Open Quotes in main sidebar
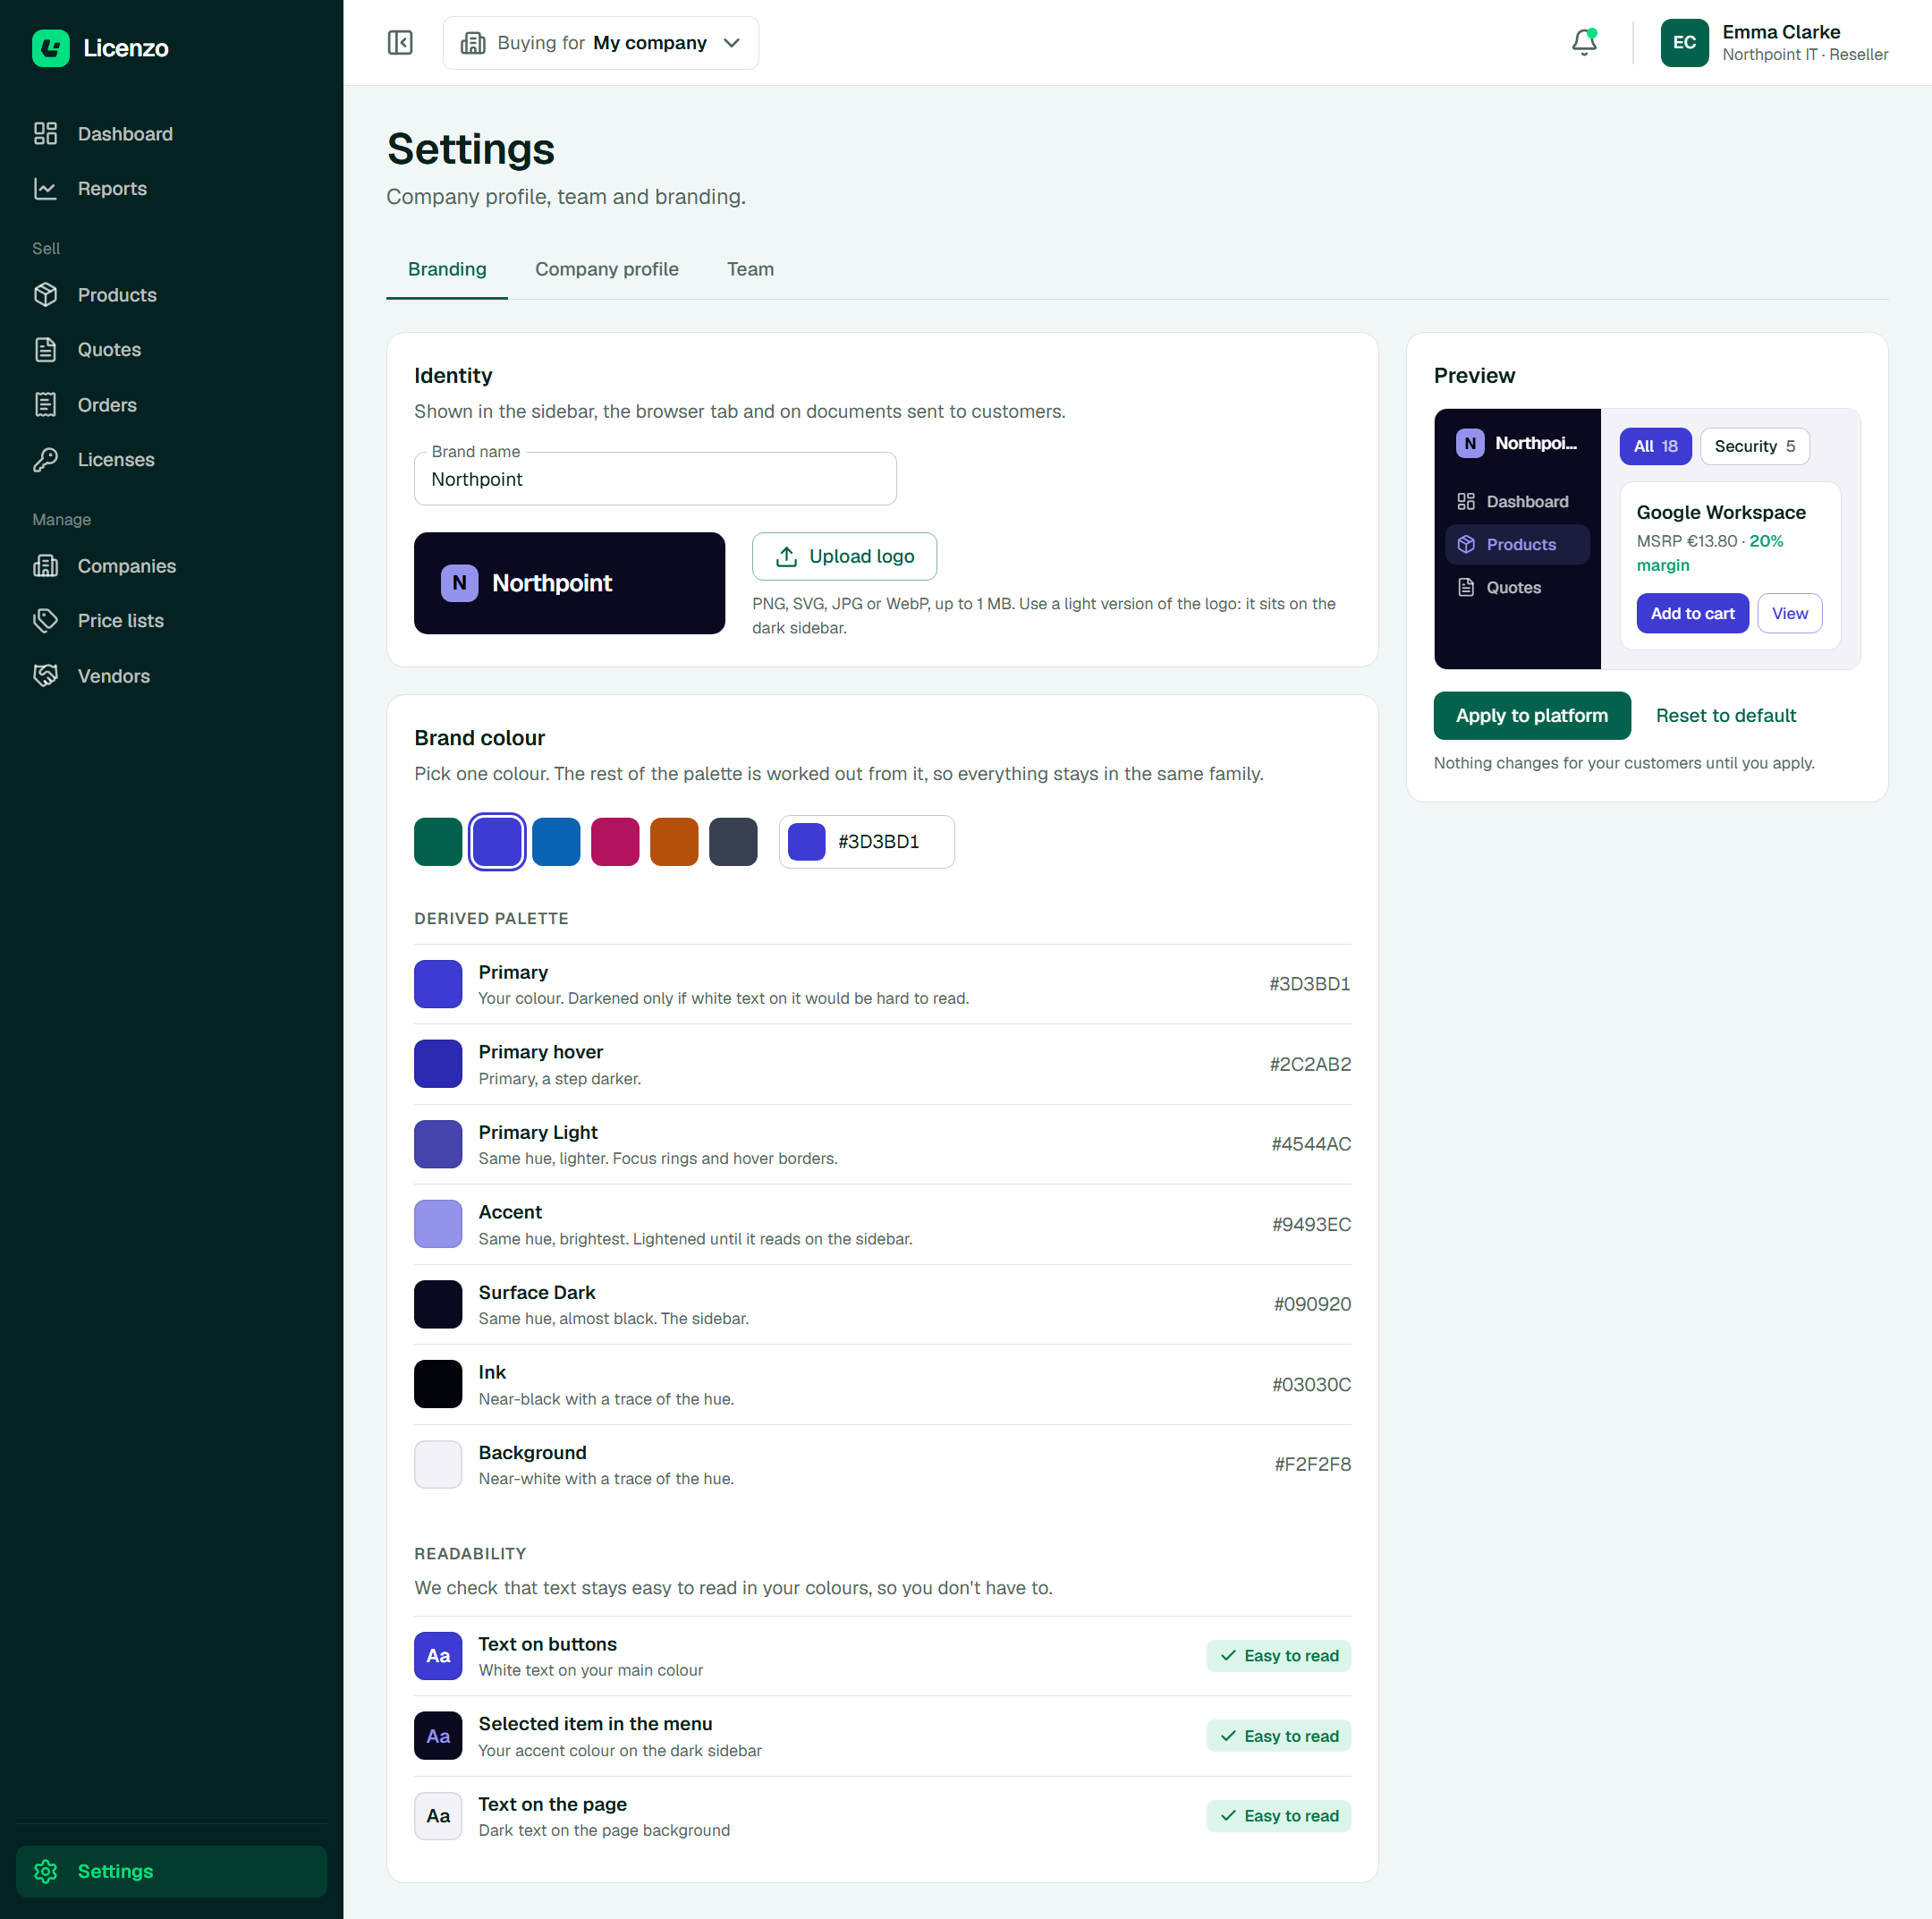The height and width of the screenshot is (1919, 1932). click(x=171, y=350)
